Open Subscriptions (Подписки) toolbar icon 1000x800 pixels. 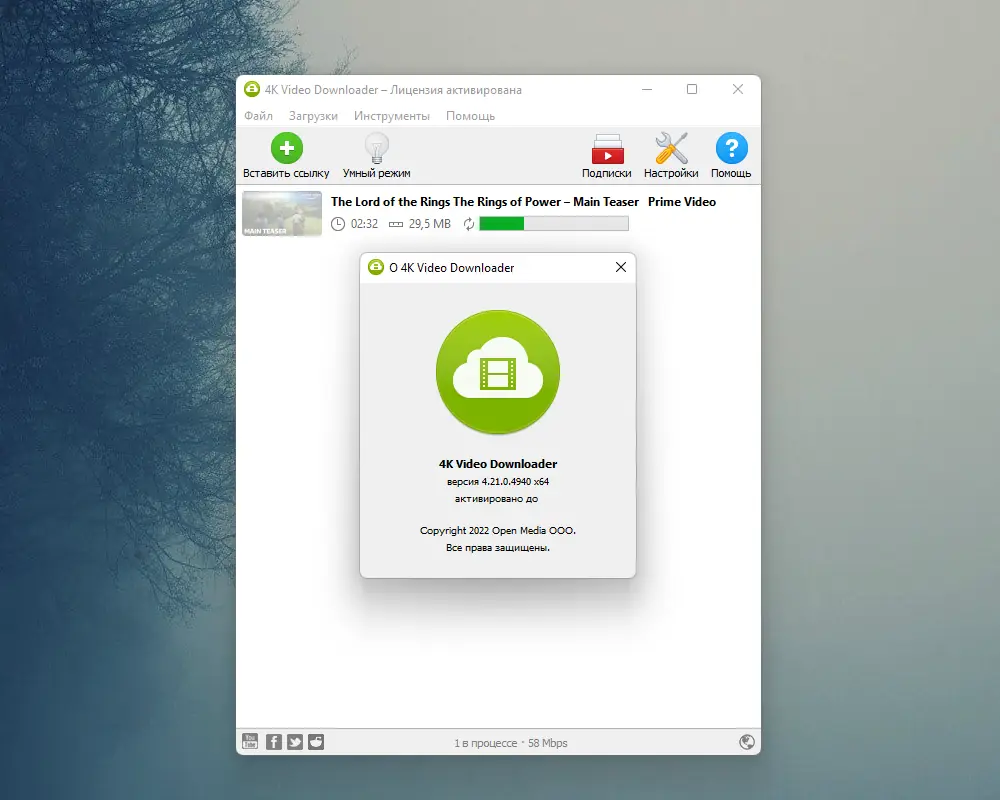click(x=607, y=149)
